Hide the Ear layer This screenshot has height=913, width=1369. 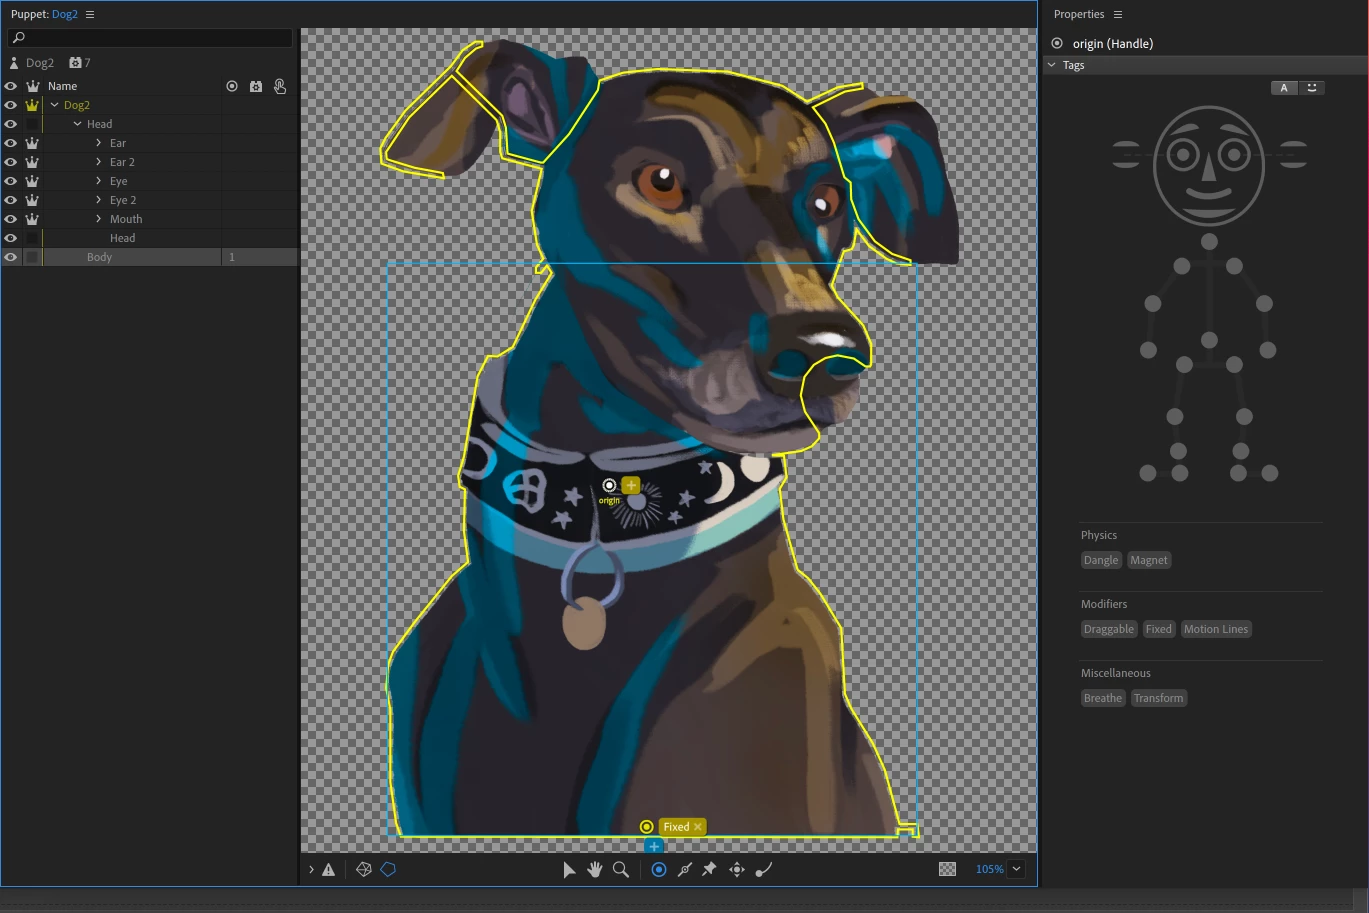point(11,143)
